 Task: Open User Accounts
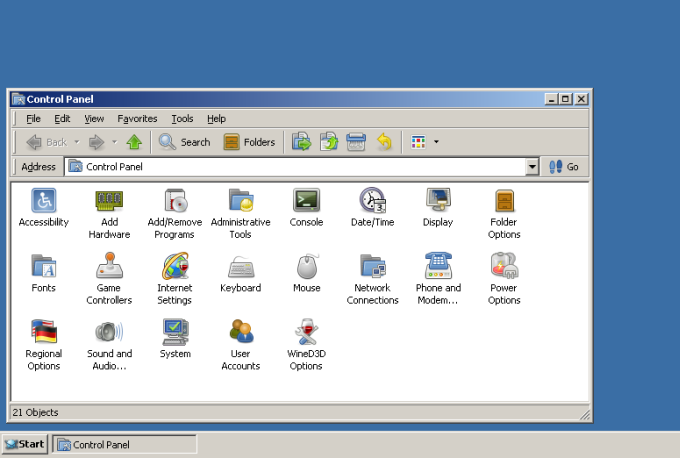pyautogui.click(x=241, y=345)
